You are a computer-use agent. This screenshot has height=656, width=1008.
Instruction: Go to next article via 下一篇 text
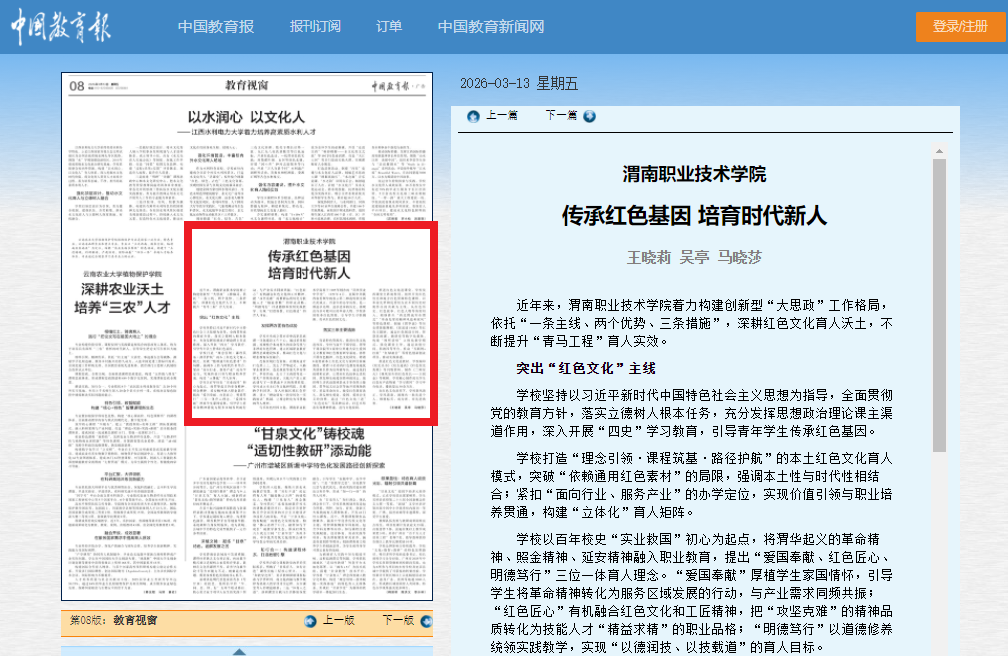click(x=561, y=116)
